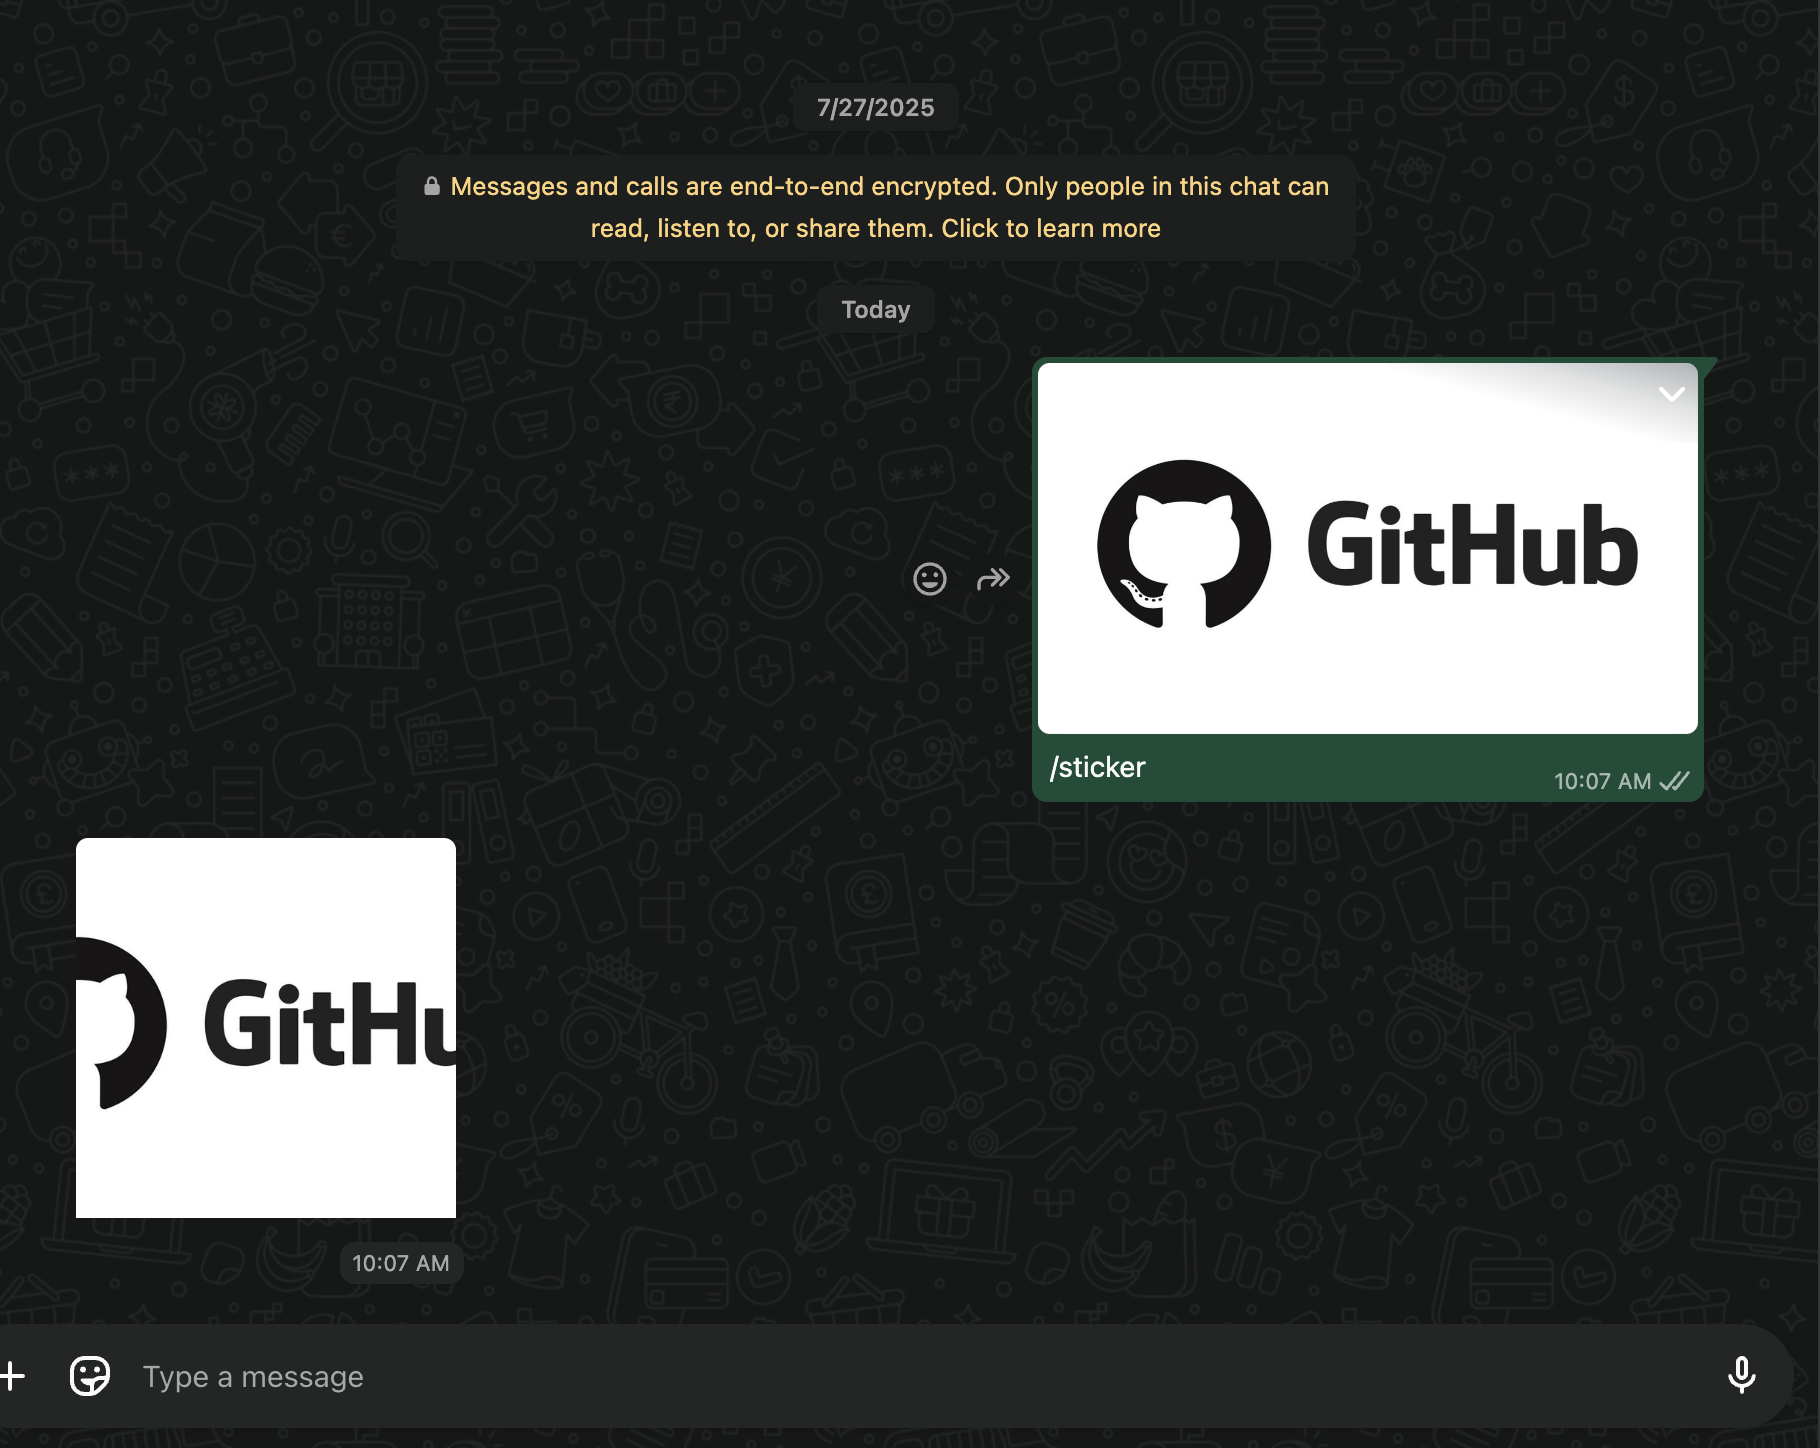Open the received GitHub sticker
The width and height of the screenshot is (1820, 1448).
click(266, 1028)
